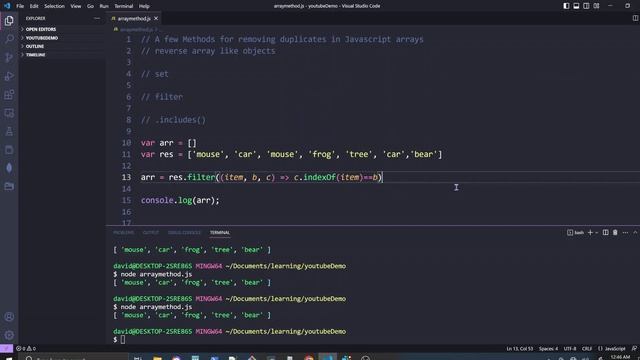The width and height of the screenshot is (640, 360).
Task: Click the terminal prompt input cursor
Action: [x=122, y=340]
